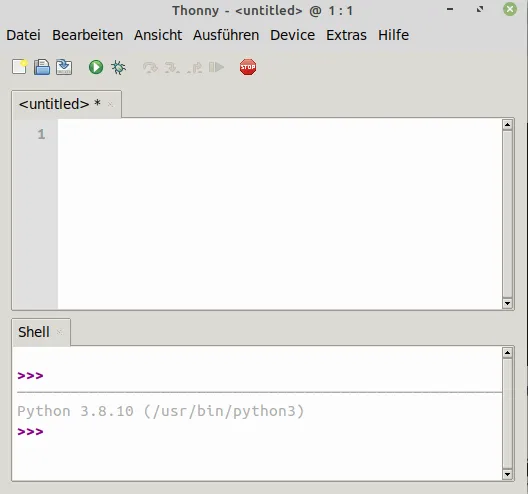Click line number 1 in the editor gutter
The width and height of the screenshot is (528, 494).
pyautogui.click(x=41, y=134)
